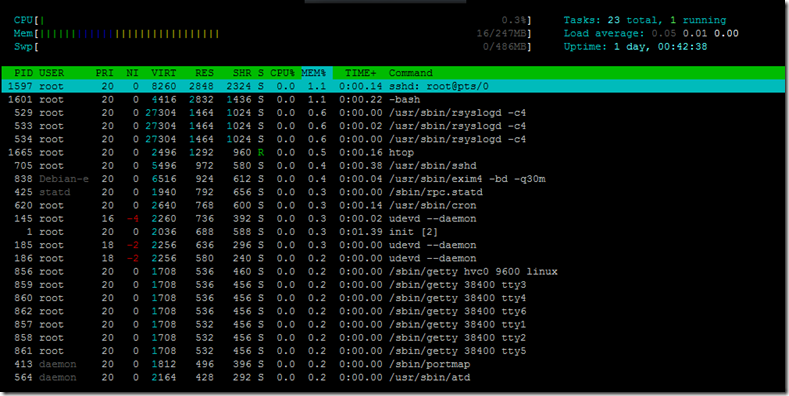Click the statd user name
Viewport: 789px width, 396px height.
[x=54, y=192]
